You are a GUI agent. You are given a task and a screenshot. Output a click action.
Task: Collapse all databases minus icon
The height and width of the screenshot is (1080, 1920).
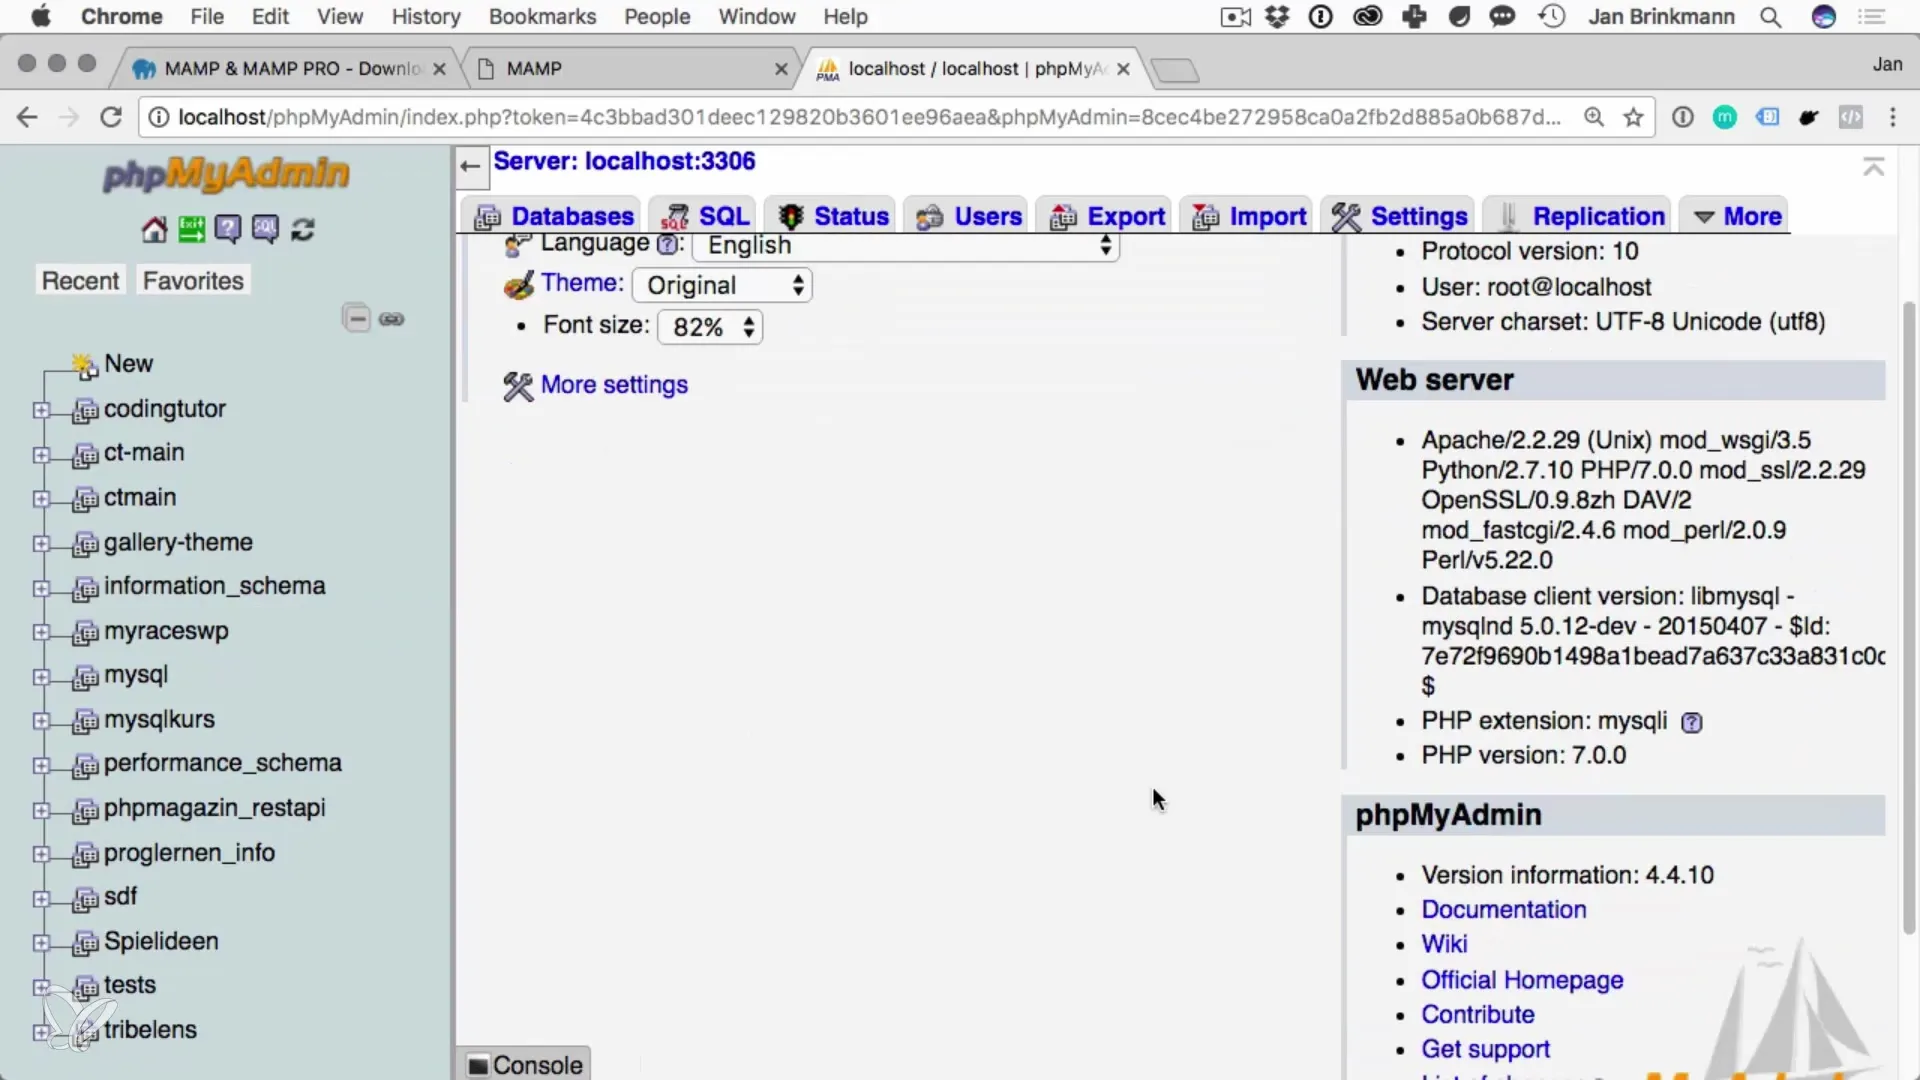(356, 318)
